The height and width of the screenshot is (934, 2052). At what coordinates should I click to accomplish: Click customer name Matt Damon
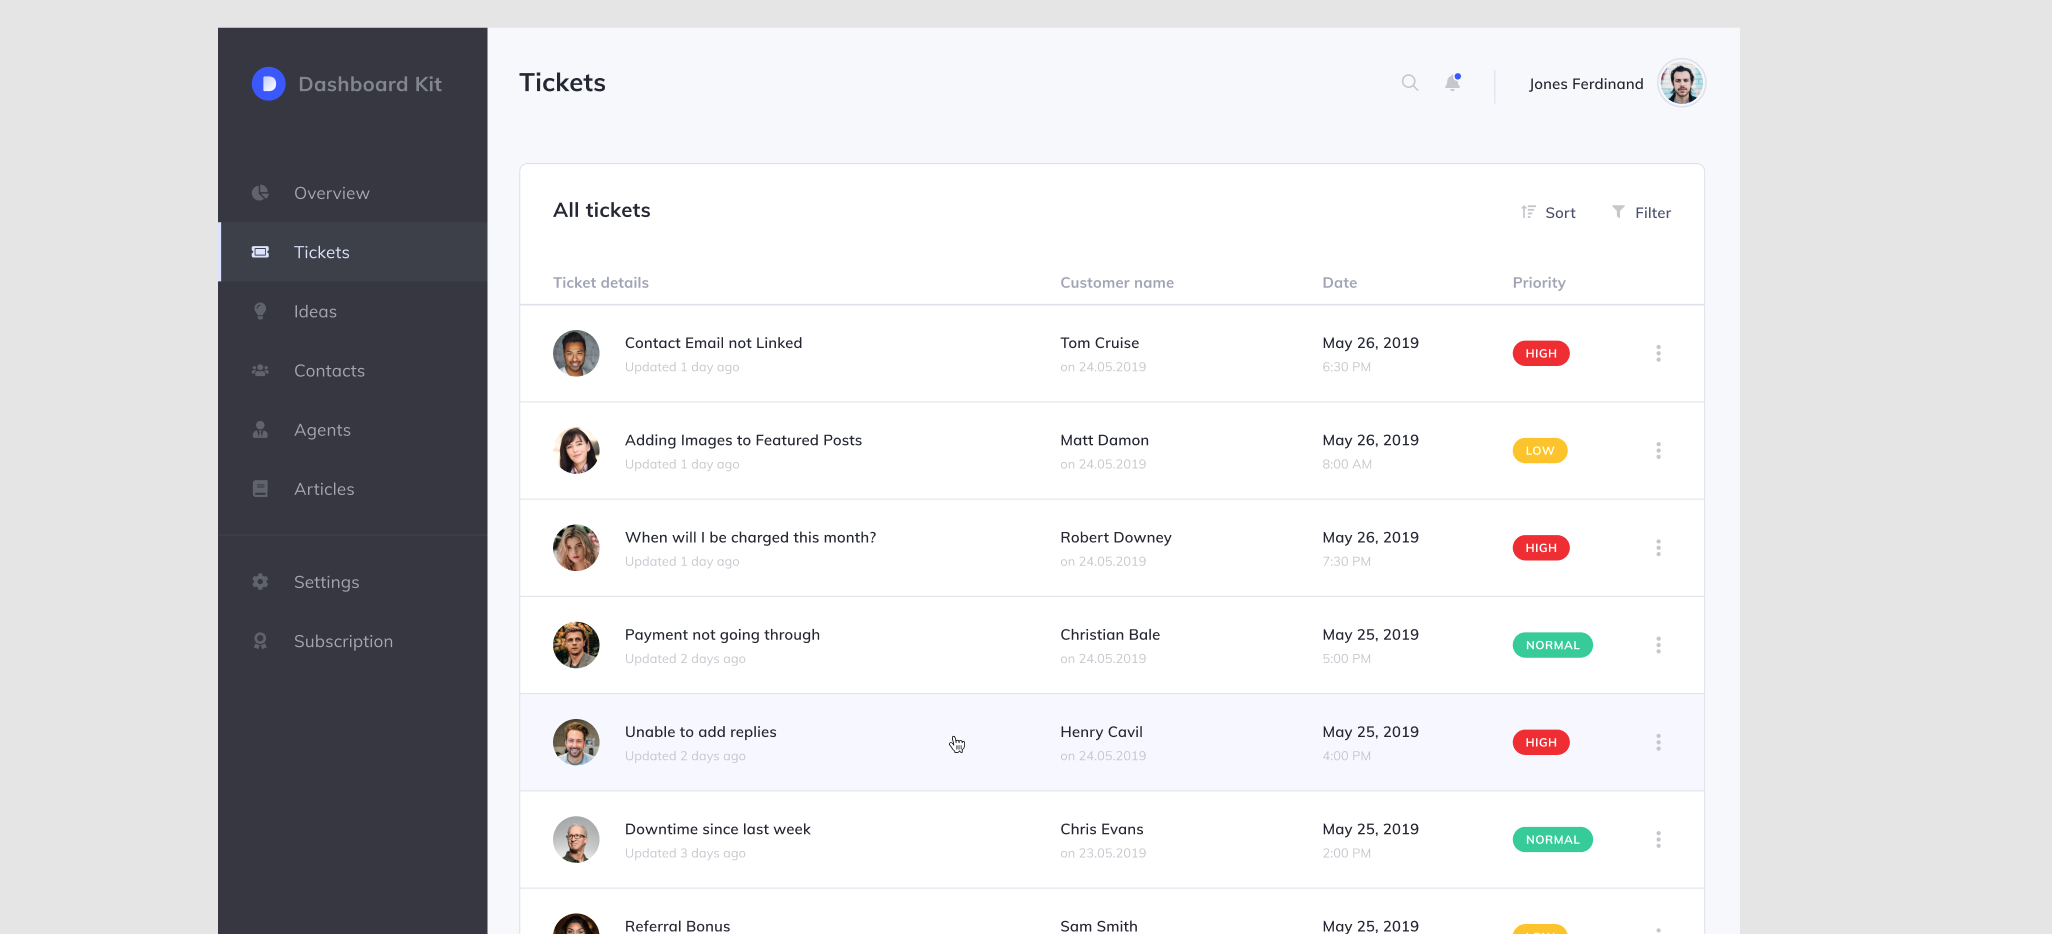click(1104, 440)
